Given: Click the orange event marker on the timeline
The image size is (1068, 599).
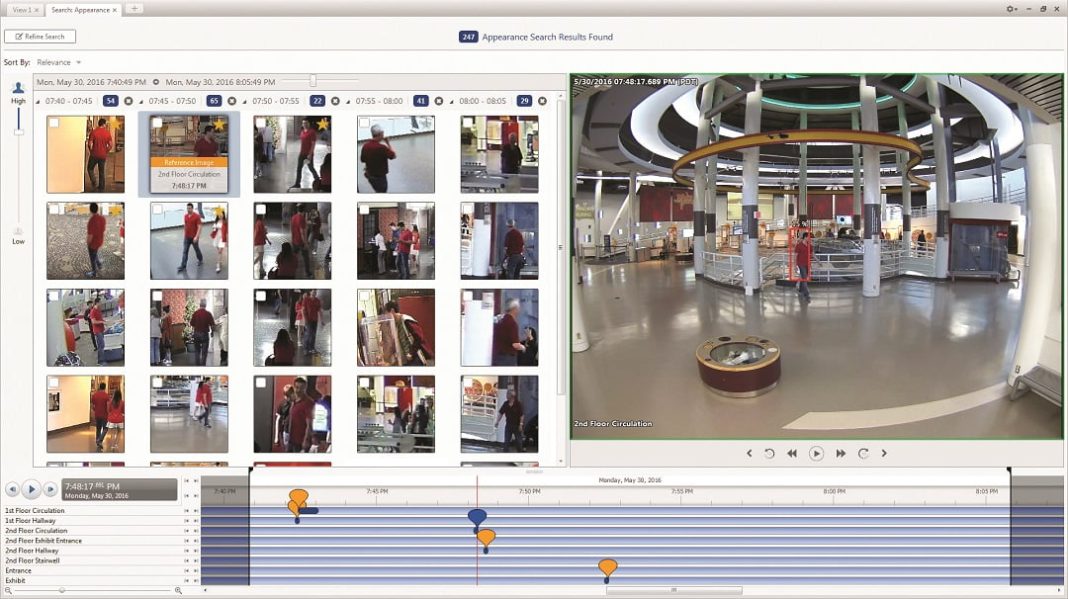Looking at the screenshot, I should point(297,496).
